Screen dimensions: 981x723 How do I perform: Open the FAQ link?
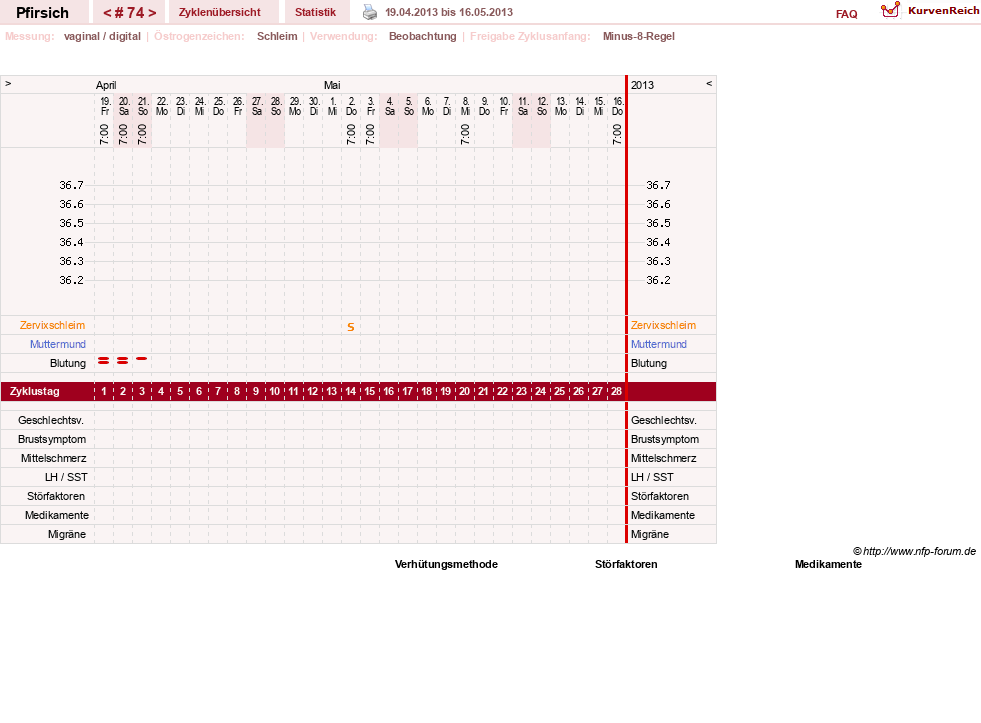pos(846,14)
